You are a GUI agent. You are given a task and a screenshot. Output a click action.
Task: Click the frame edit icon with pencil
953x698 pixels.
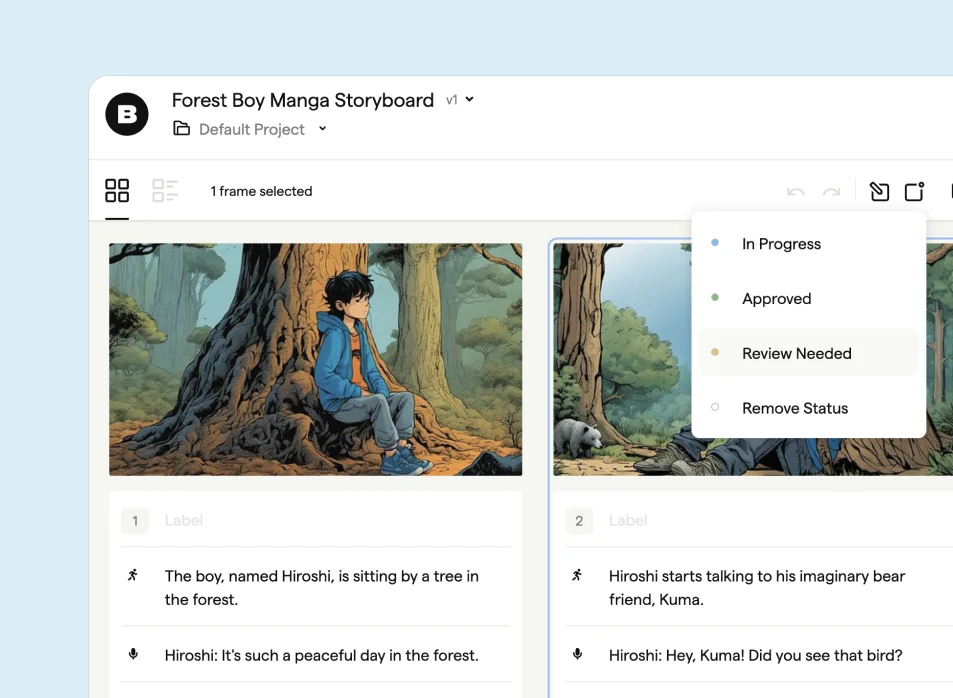[x=879, y=192]
